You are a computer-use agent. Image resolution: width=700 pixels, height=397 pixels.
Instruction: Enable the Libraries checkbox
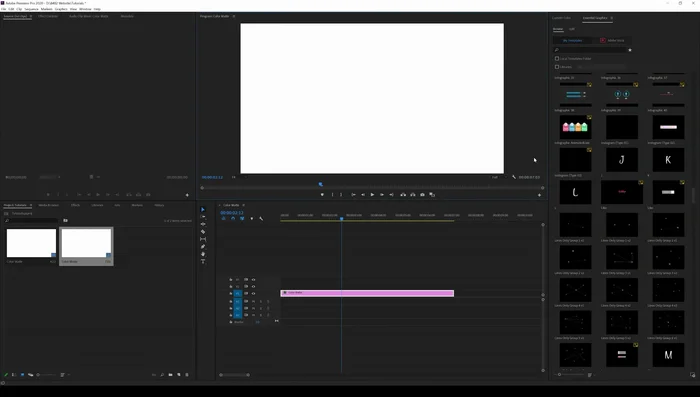pyautogui.click(x=557, y=67)
